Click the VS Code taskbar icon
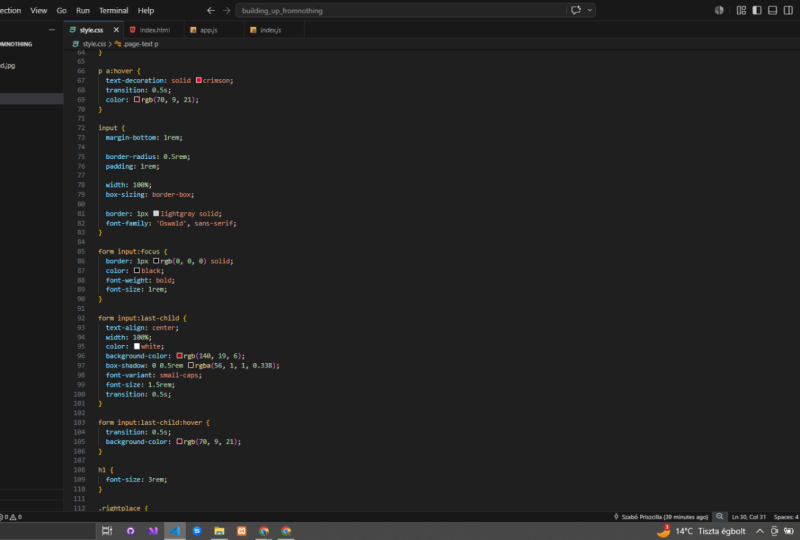Image resolution: width=800 pixels, height=540 pixels. click(175, 531)
